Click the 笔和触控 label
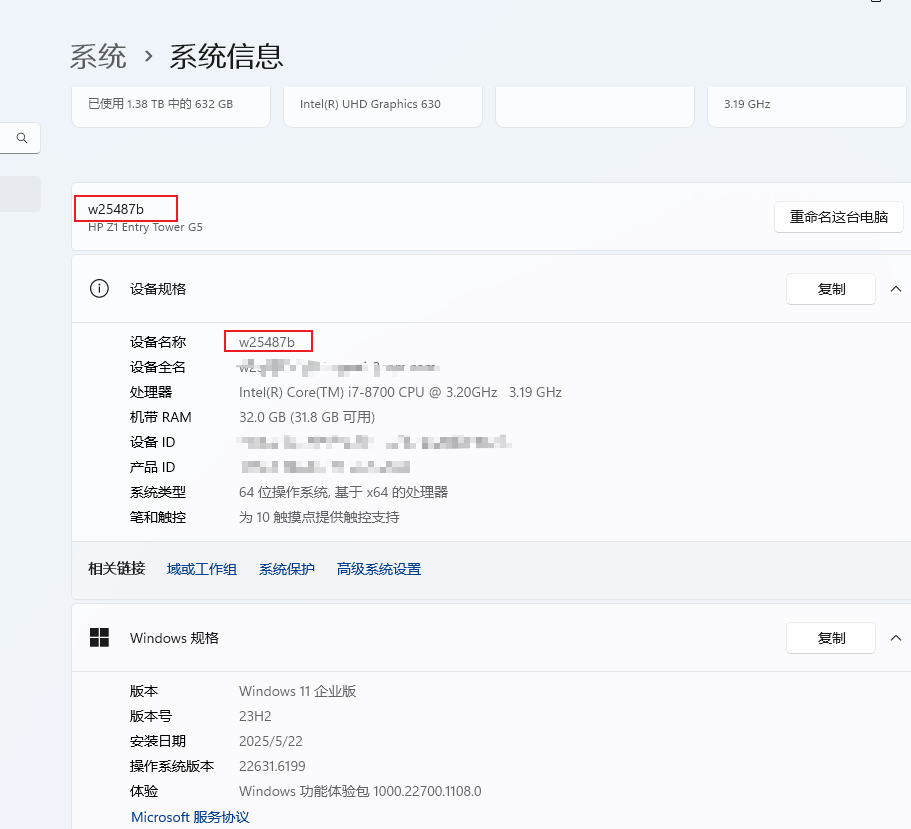This screenshot has width=911, height=829. 158,517
